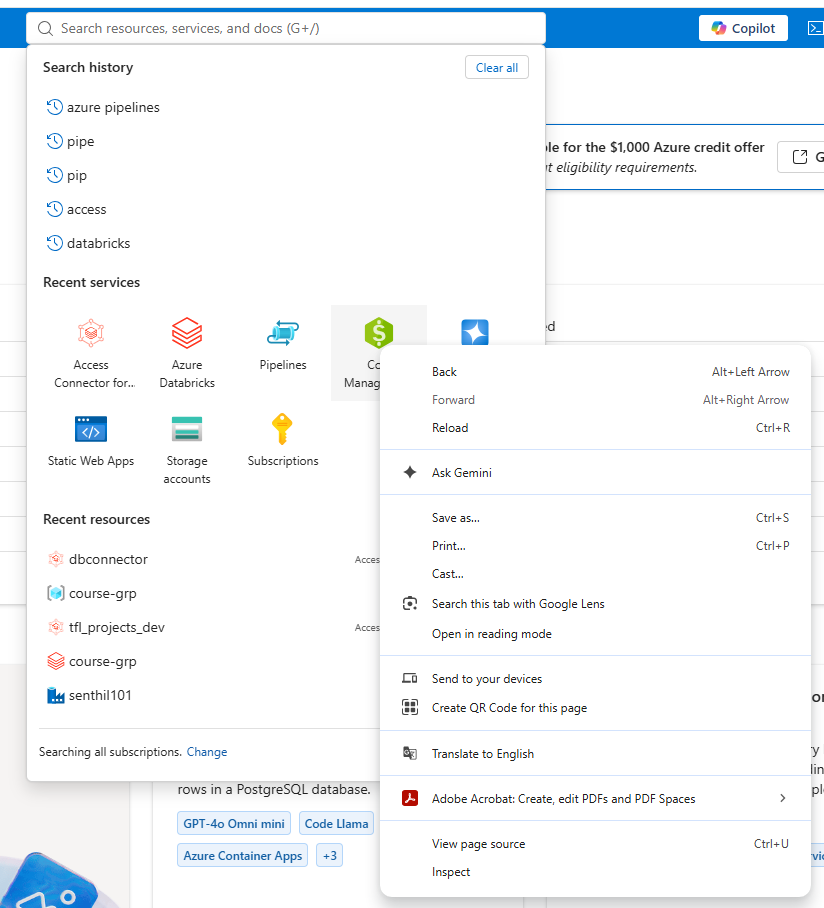Click the +3 more tags badge
This screenshot has width=824, height=908.
(329, 855)
